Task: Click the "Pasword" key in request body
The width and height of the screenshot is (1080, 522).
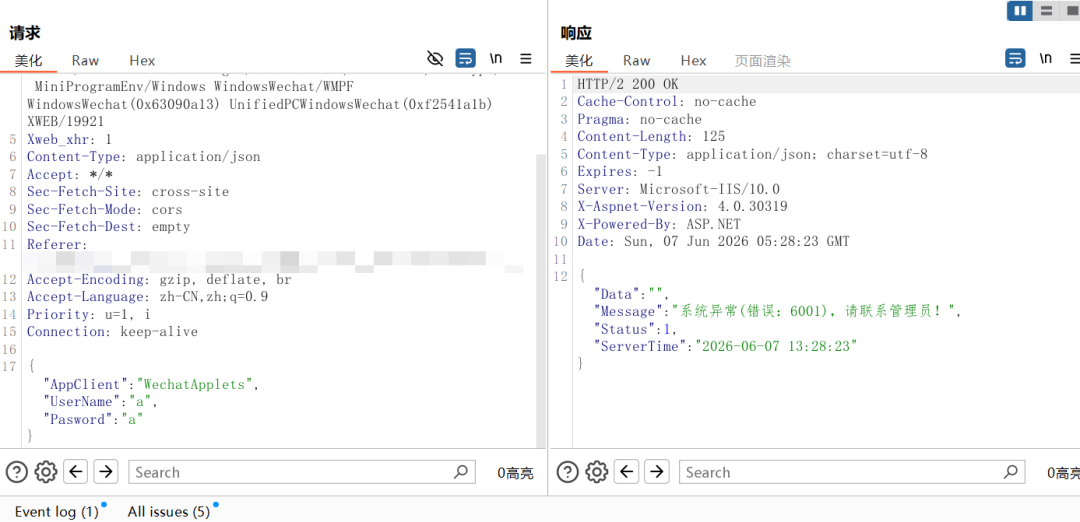Action: (78, 419)
